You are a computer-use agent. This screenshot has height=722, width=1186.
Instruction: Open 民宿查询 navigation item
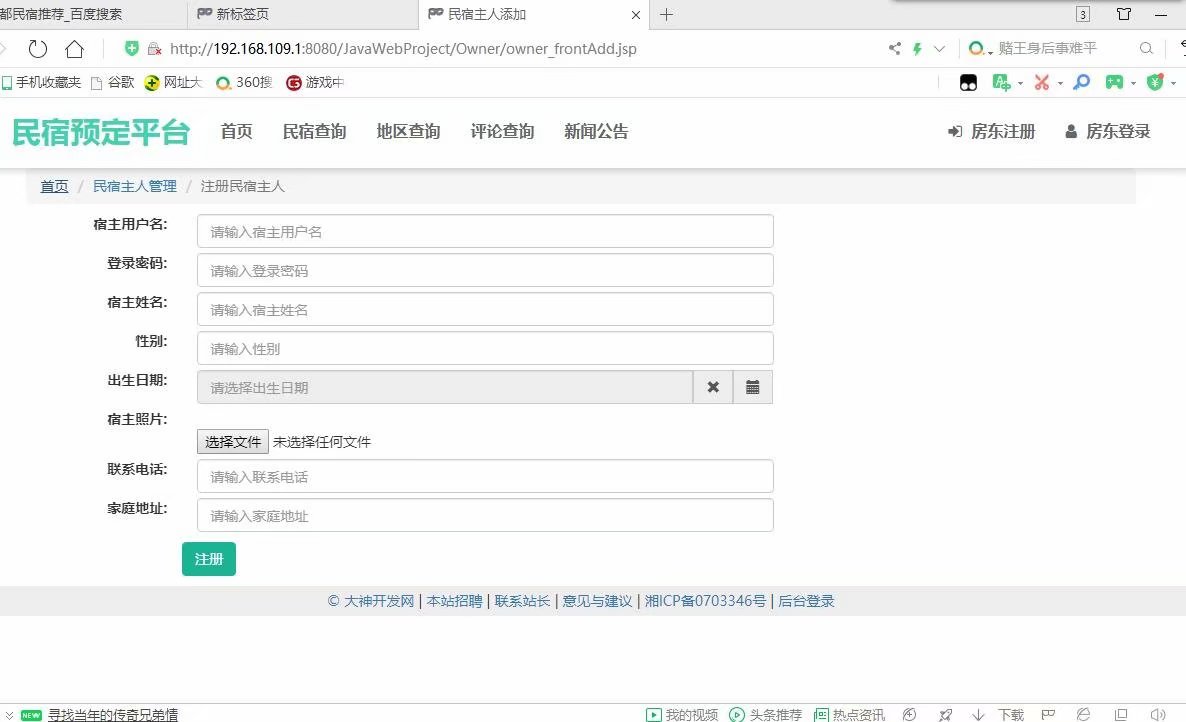(x=314, y=132)
